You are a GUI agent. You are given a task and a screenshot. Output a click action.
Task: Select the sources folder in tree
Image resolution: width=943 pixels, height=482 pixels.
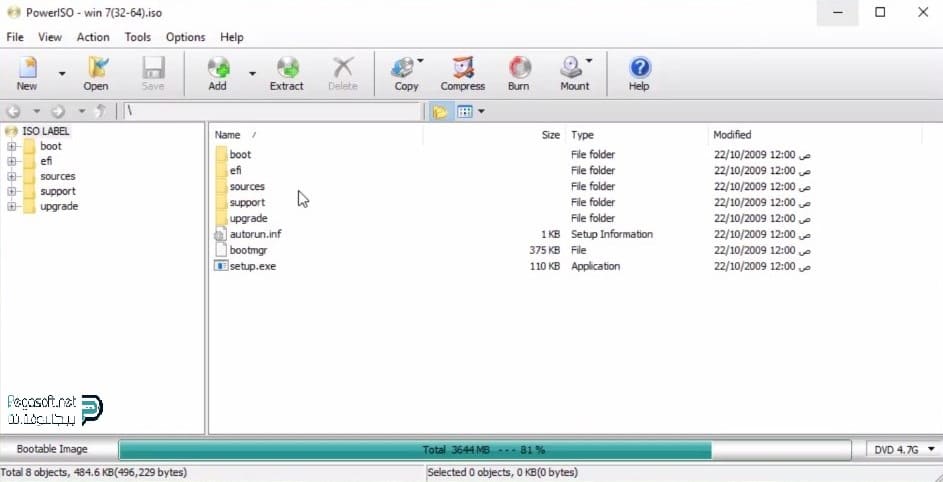coord(58,176)
